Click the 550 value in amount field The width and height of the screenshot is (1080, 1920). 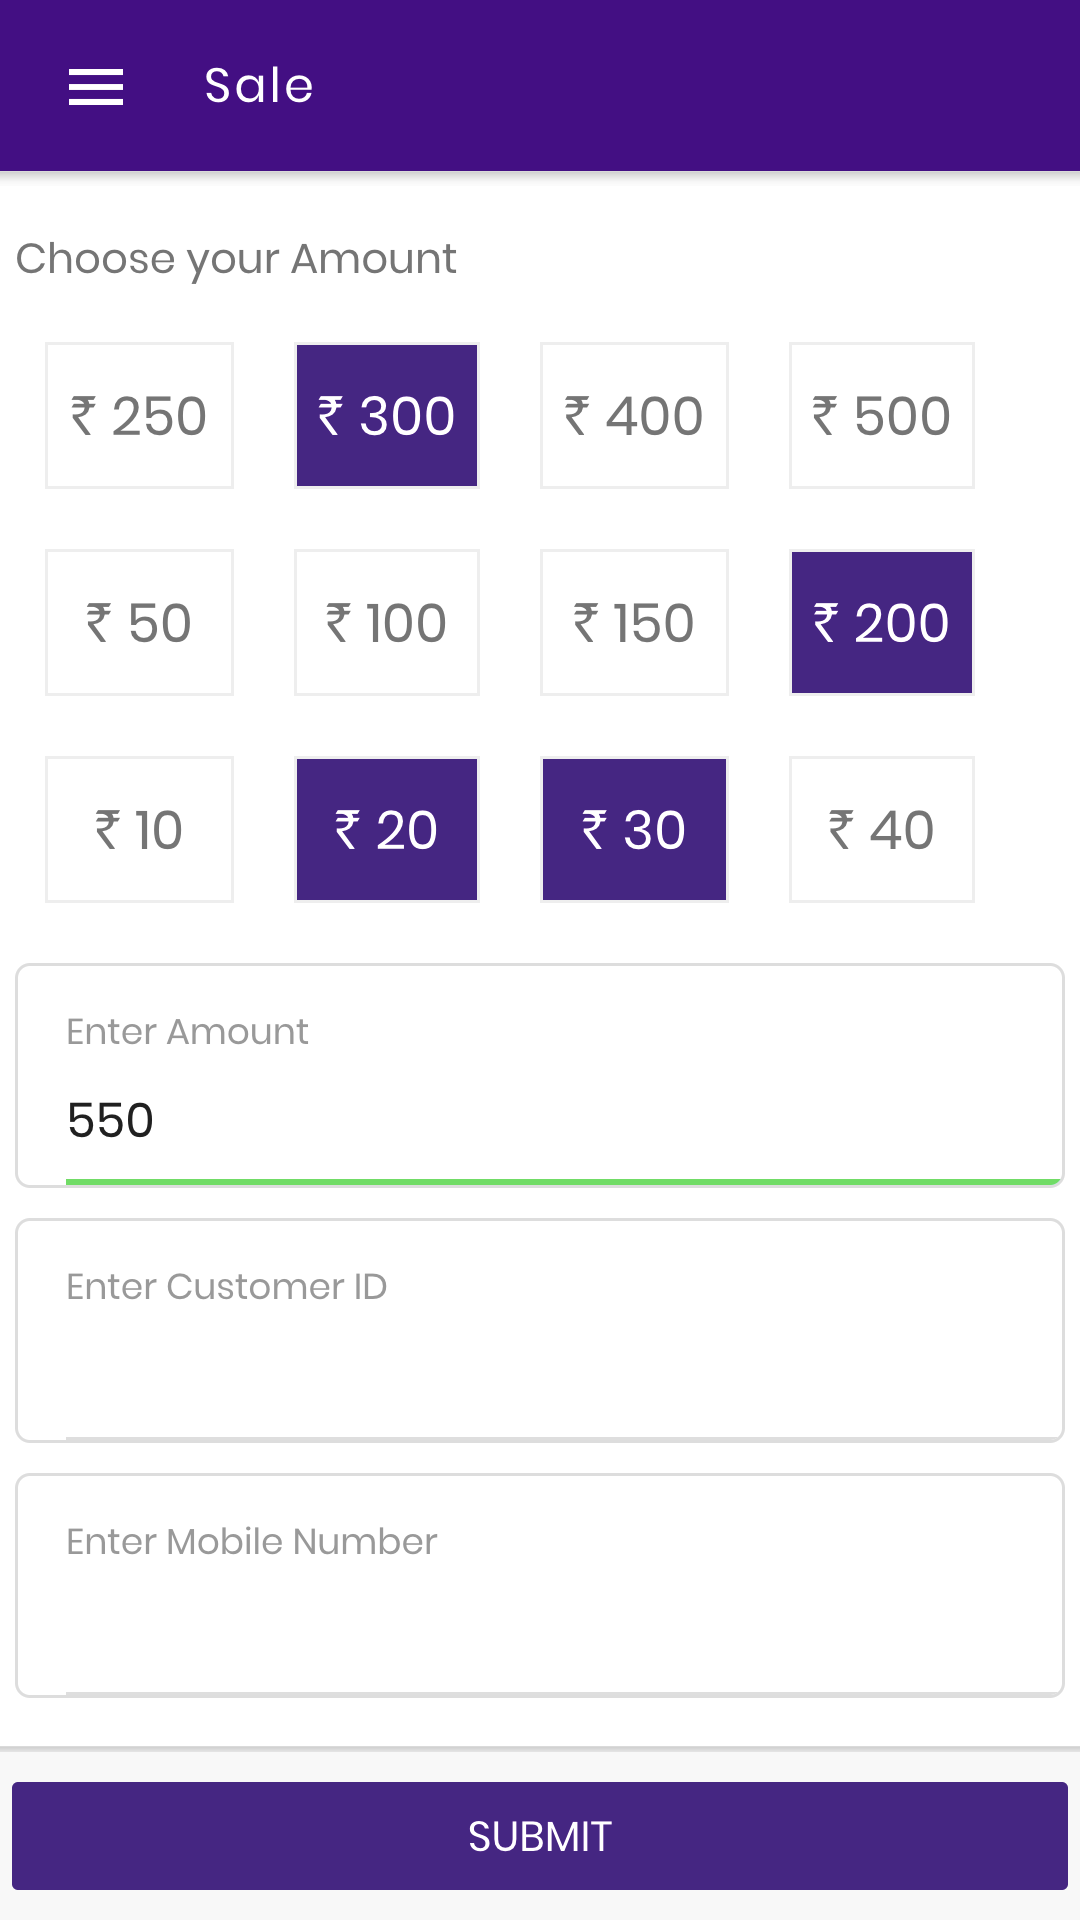point(111,1120)
